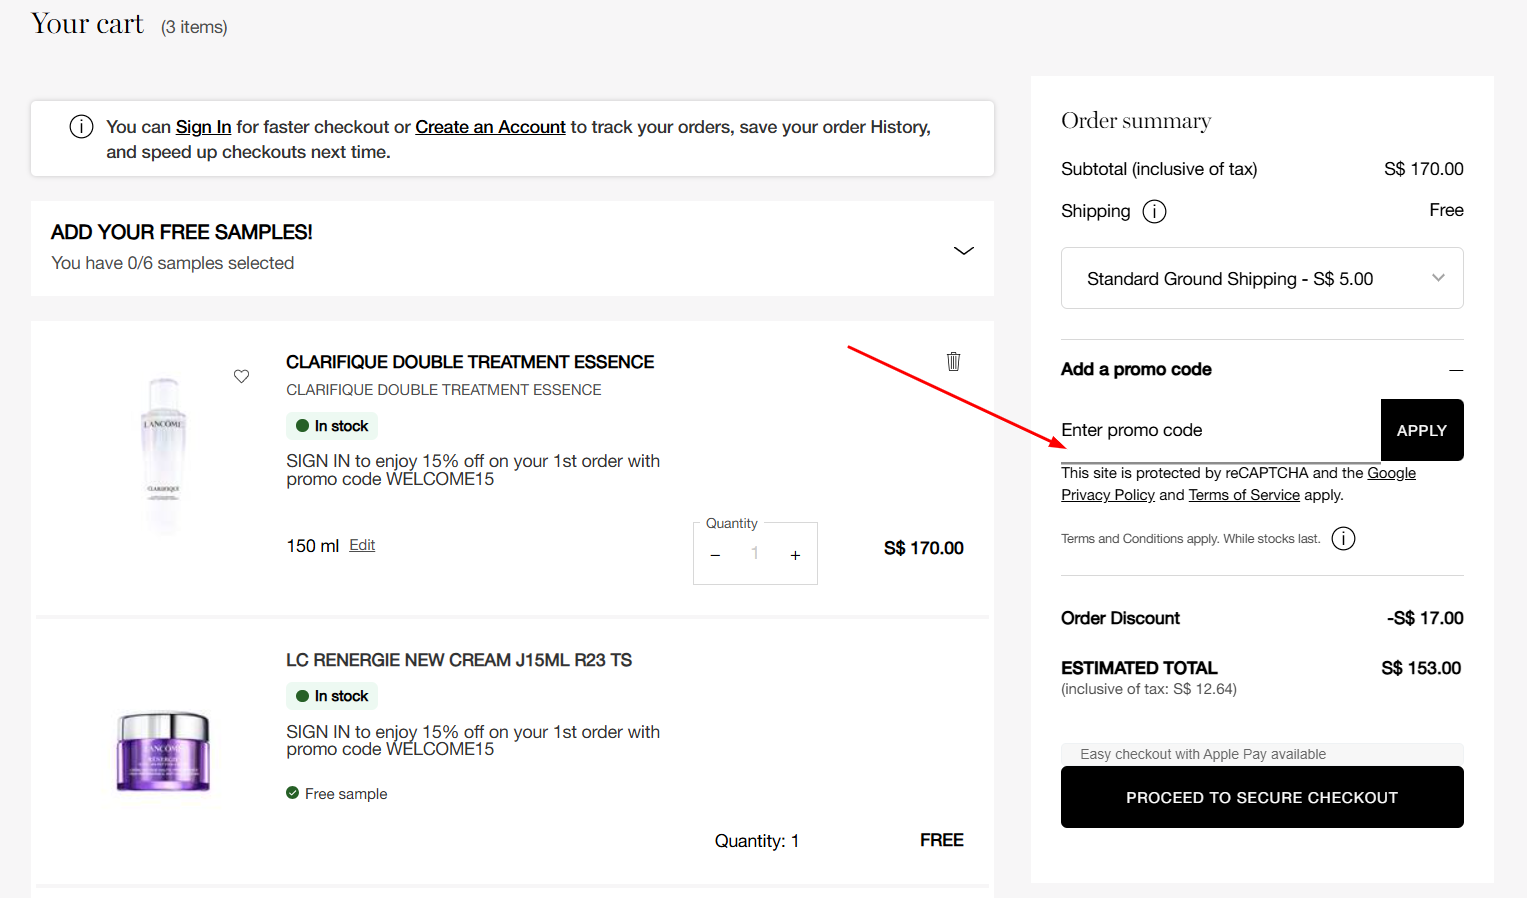This screenshot has height=898, width=1527.
Task: Click the Shipping info icon
Action: pyautogui.click(x=1154, y=211)
